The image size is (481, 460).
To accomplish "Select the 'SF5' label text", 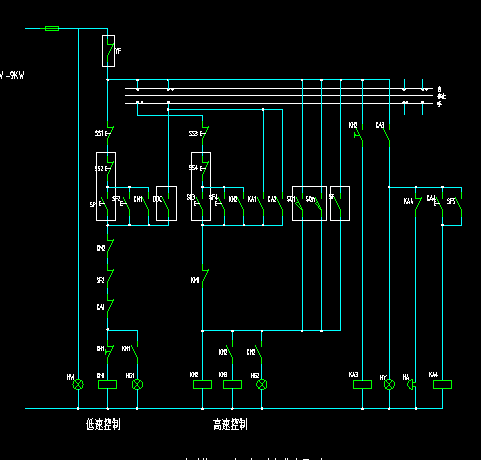I will [x=451, y=201].
